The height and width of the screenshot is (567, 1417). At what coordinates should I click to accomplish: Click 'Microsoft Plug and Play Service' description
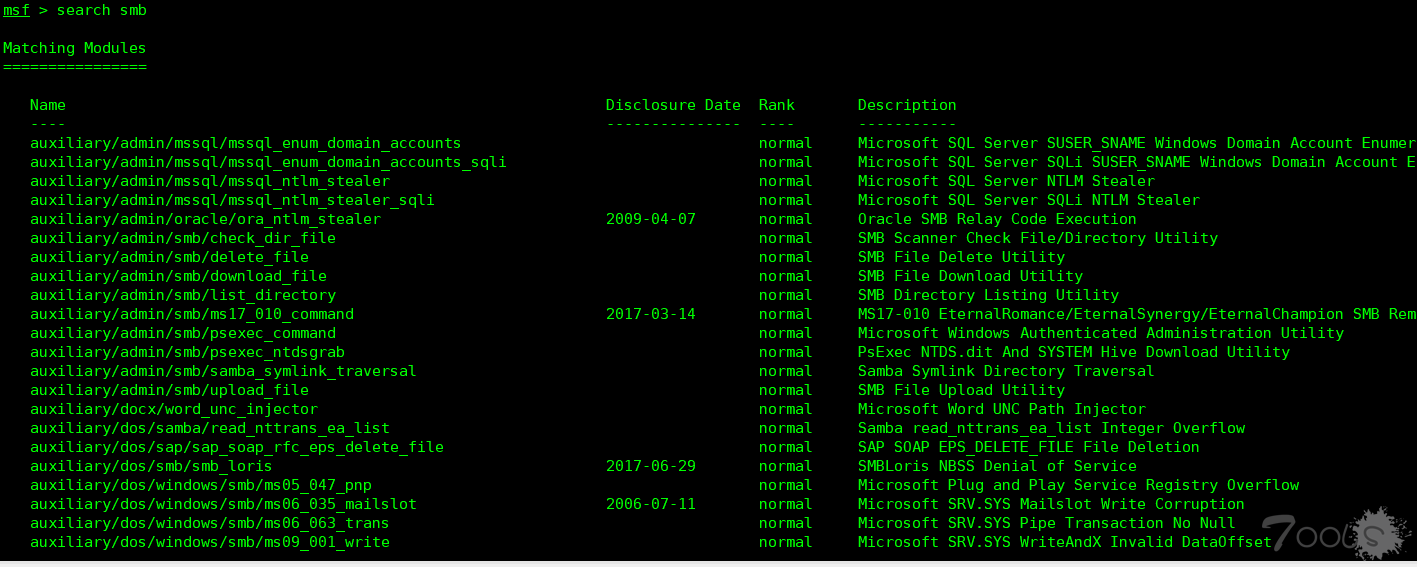coord(1078,485)
